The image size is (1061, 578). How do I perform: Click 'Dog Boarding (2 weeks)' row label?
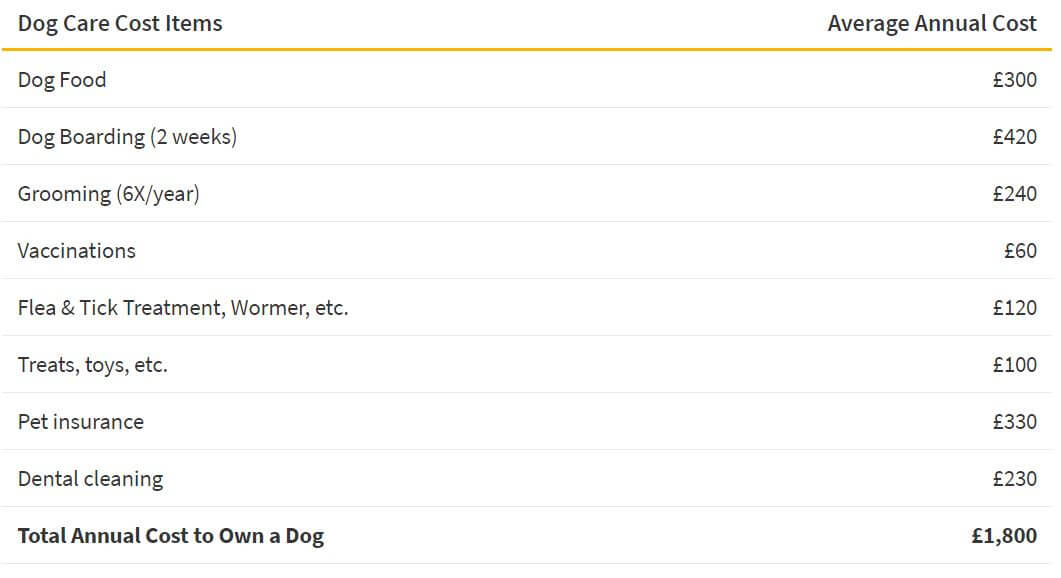127,137
